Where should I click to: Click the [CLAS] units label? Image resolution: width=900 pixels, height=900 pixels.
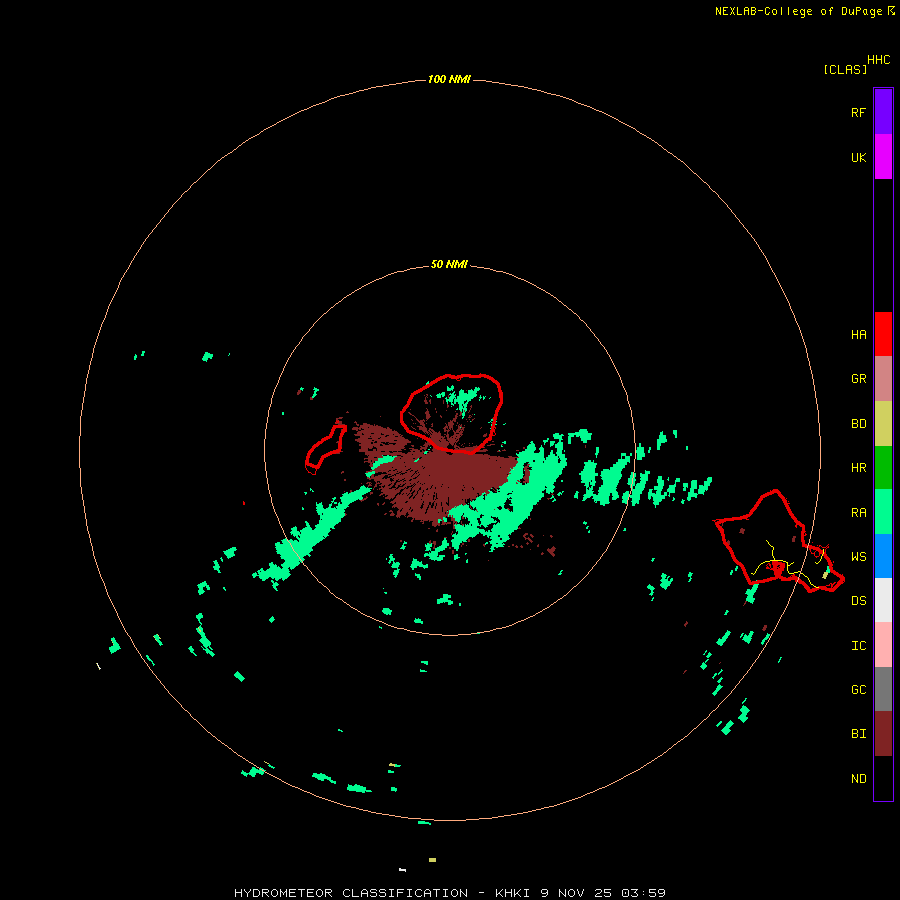[x=845, y=69]
